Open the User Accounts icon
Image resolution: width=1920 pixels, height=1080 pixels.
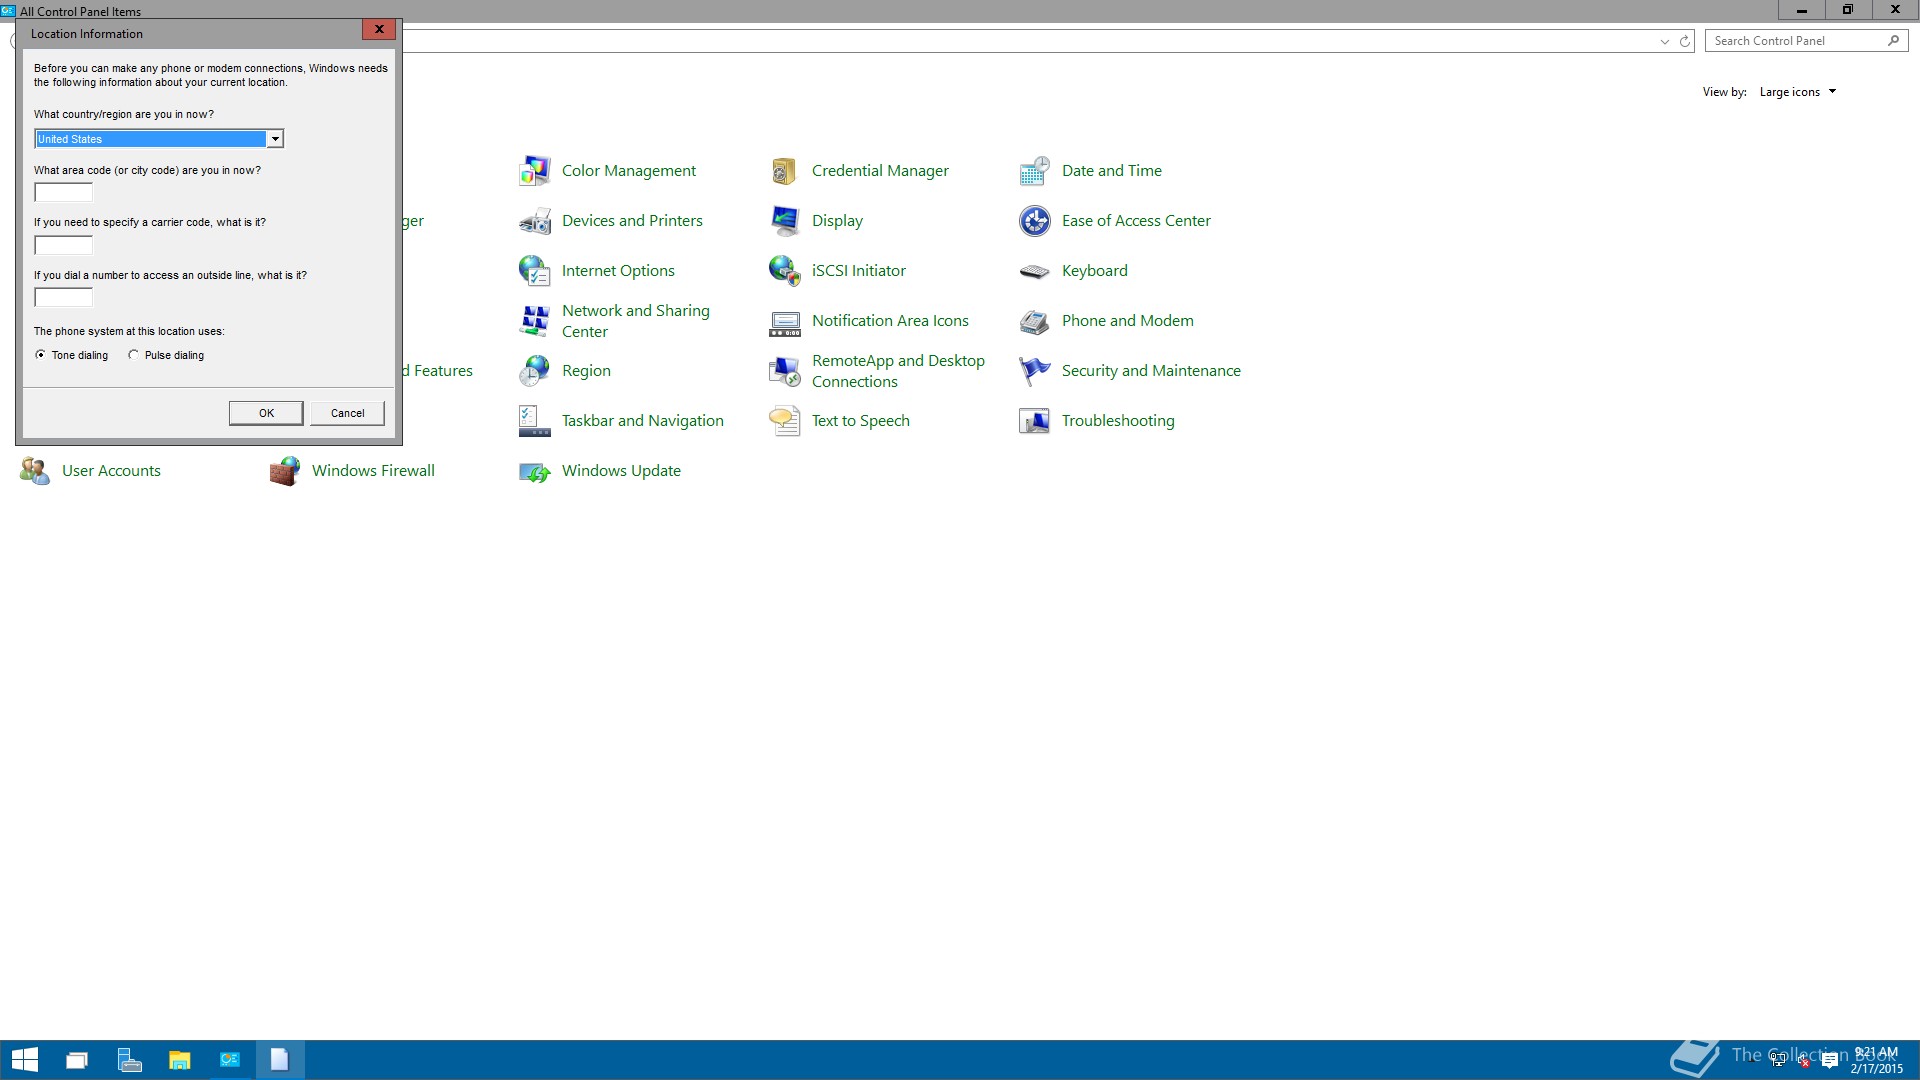pos(34,471)
